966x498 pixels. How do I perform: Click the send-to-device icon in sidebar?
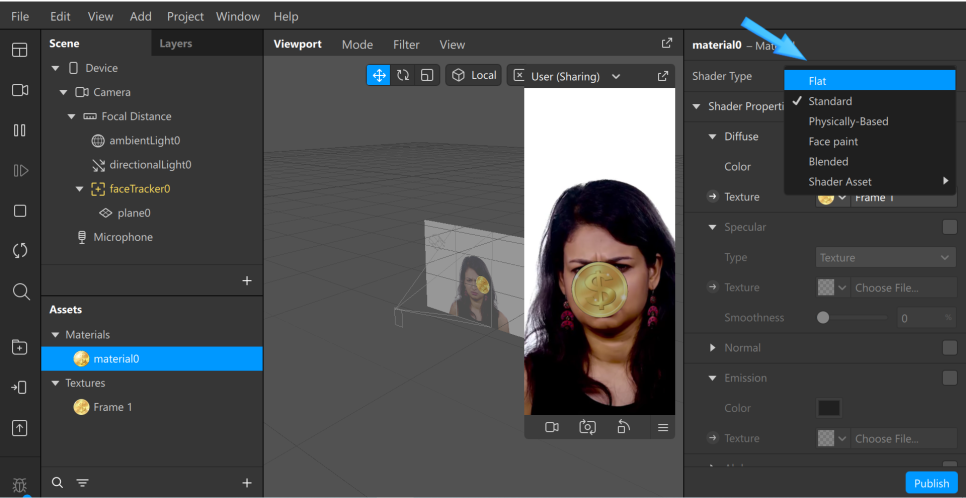20,388
